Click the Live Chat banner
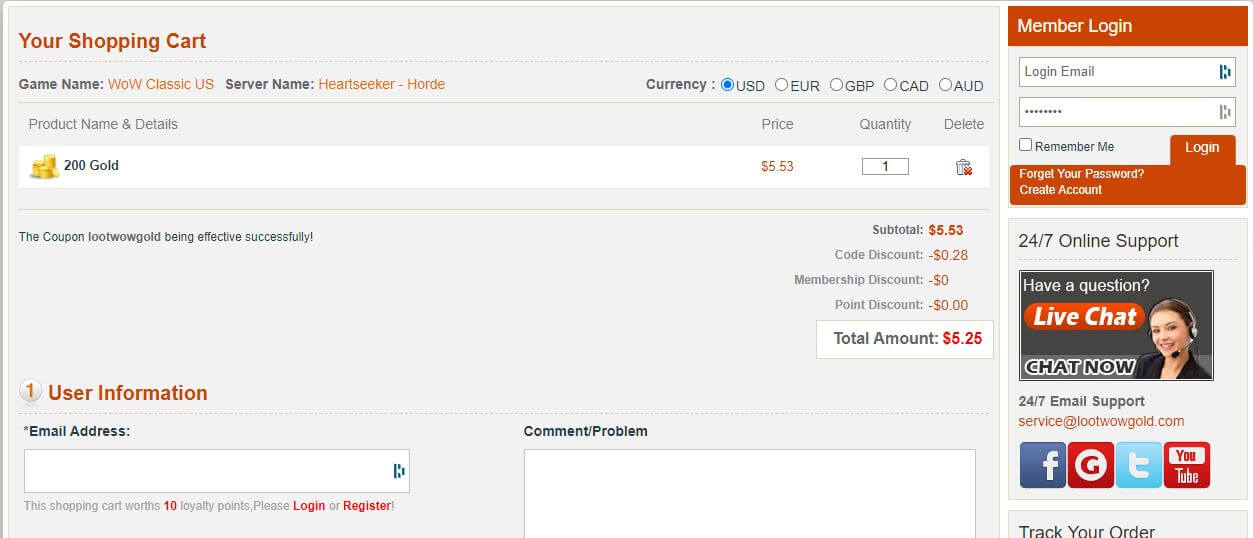This screenshot has height=538, width=1253. tap(1116, 325)
